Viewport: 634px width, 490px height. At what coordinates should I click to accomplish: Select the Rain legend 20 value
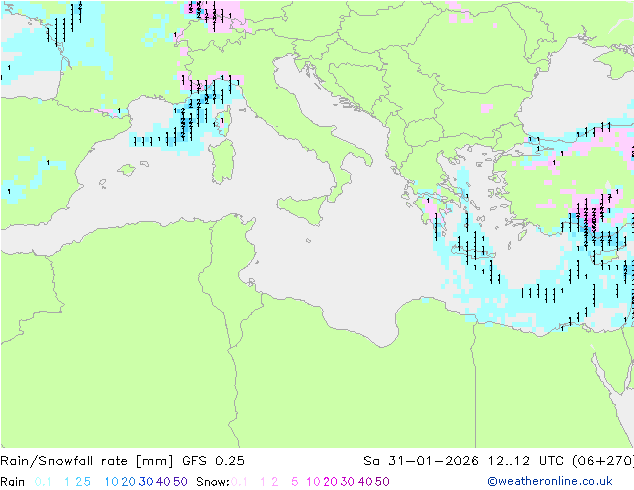click(x=129, y=482)
